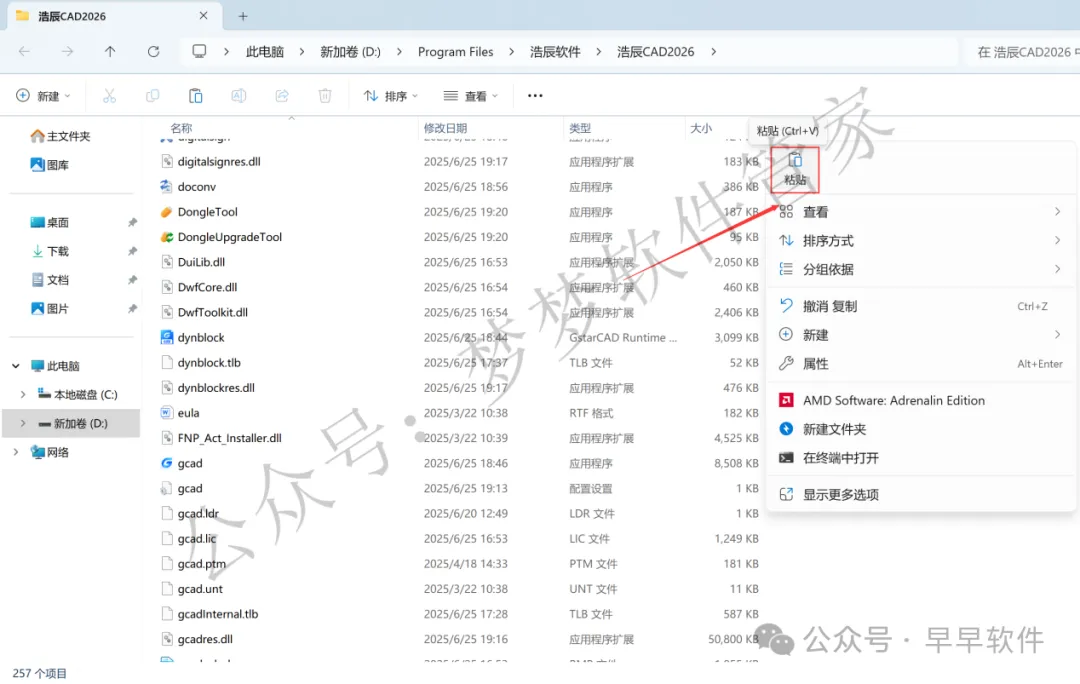Viewport: 1080px width, 684px height.
Task: Collapse the 此电脑 tree node
Action: [x=16, y=366]
